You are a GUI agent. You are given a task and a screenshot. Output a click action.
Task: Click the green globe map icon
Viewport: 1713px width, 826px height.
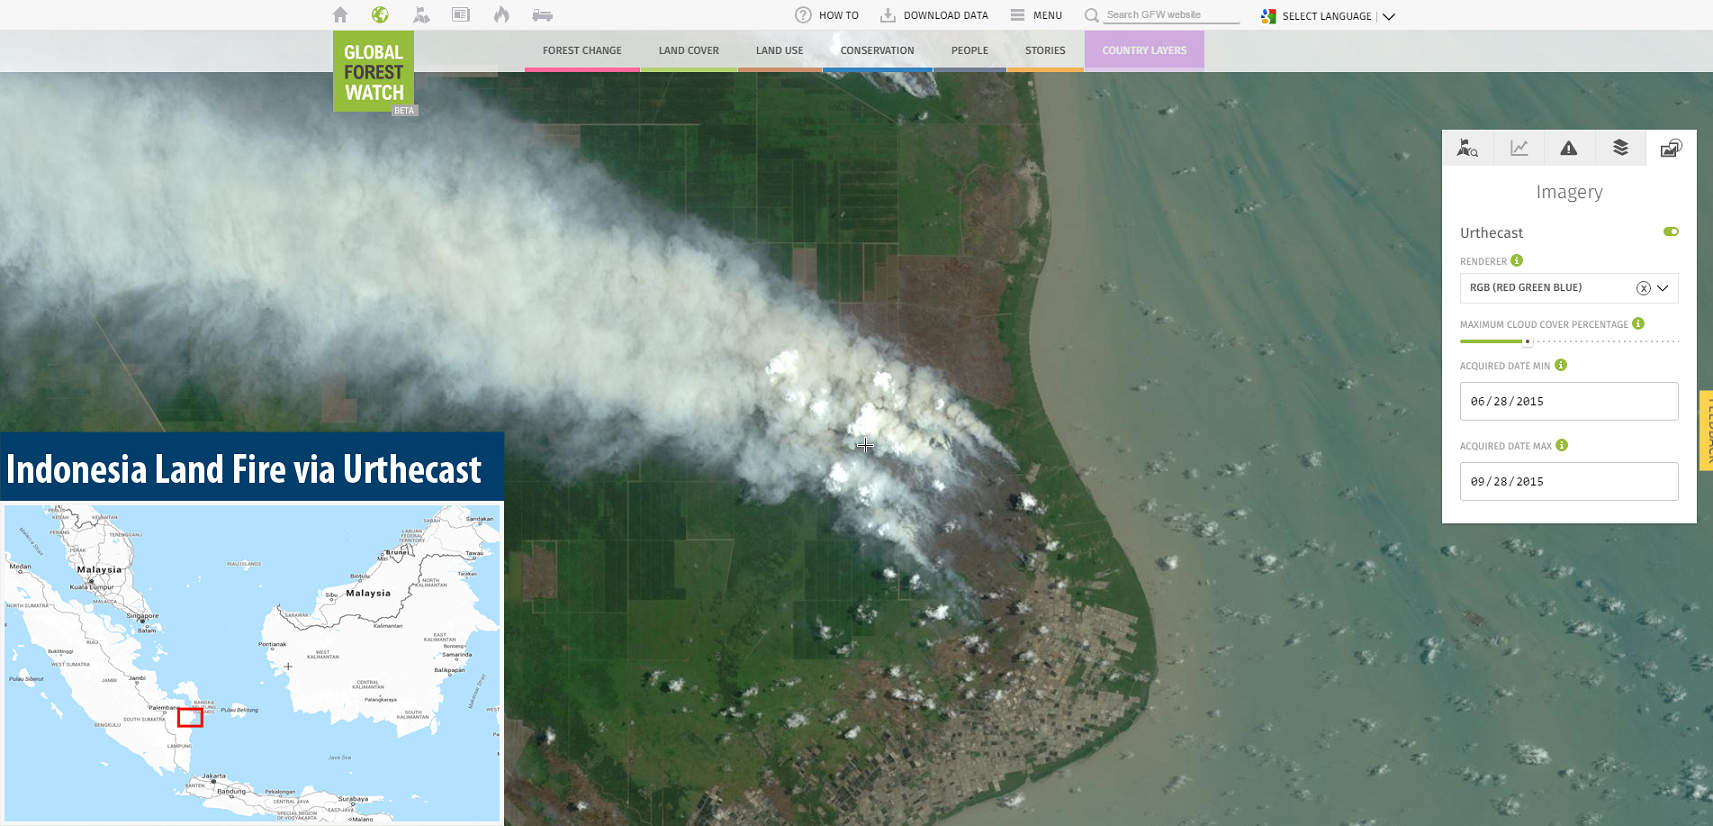pyautogui.click(x=380, y=15)
